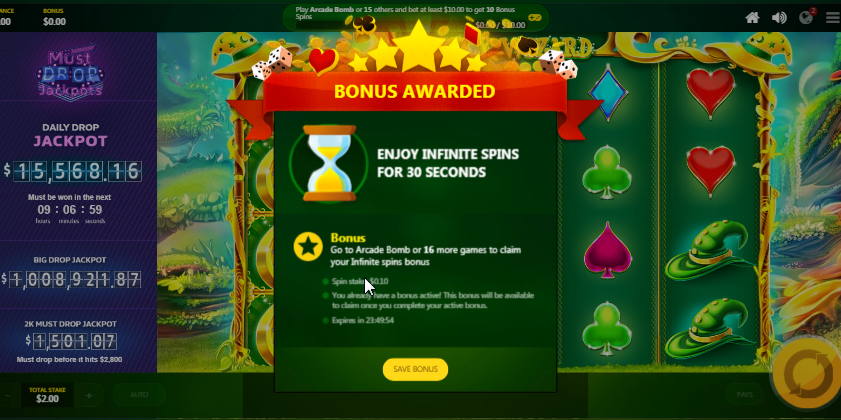Viewport: 841px width, 420px height.
Task: Open the Pays table button
Action: pyautogui.click(x=744, y=395)
